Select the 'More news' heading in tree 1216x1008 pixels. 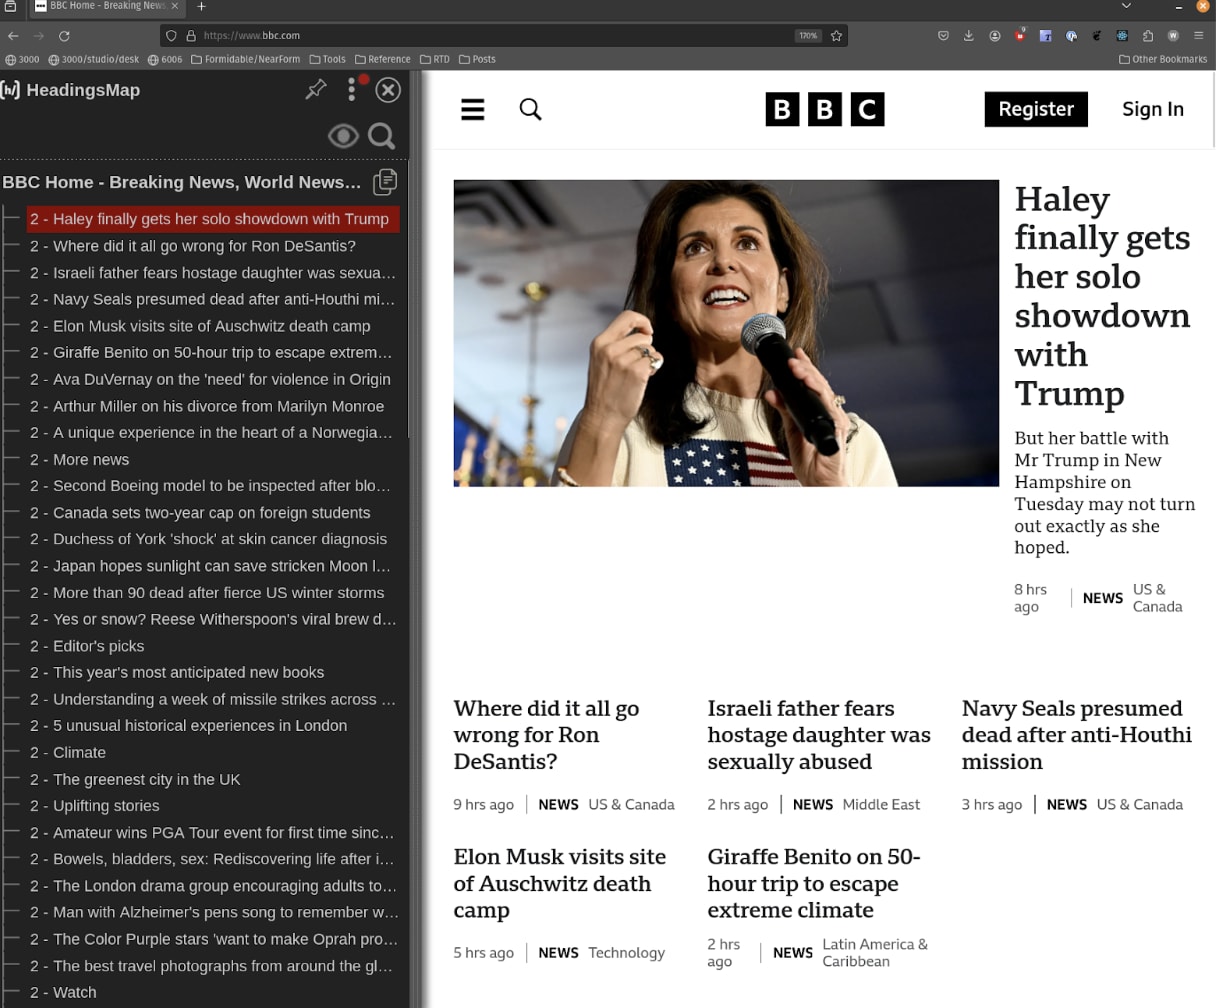pyautogui.click(x=79, y=460)
